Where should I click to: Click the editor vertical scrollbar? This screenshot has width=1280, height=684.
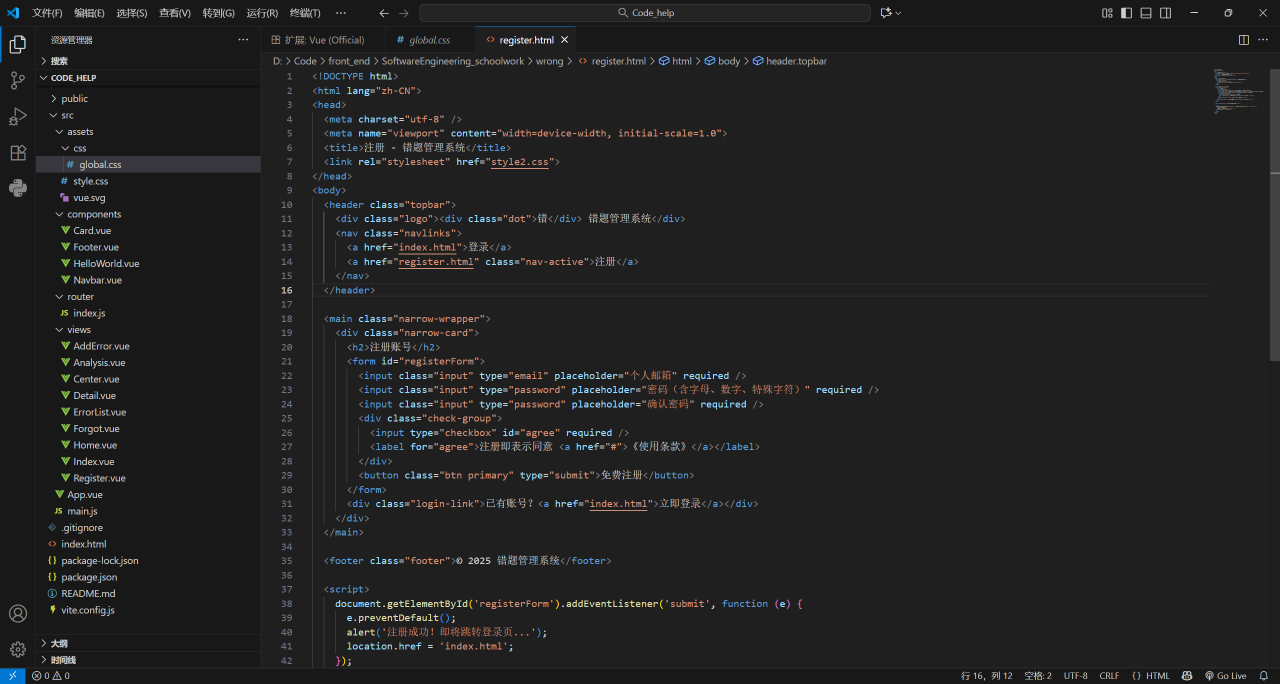[1275, 214]
